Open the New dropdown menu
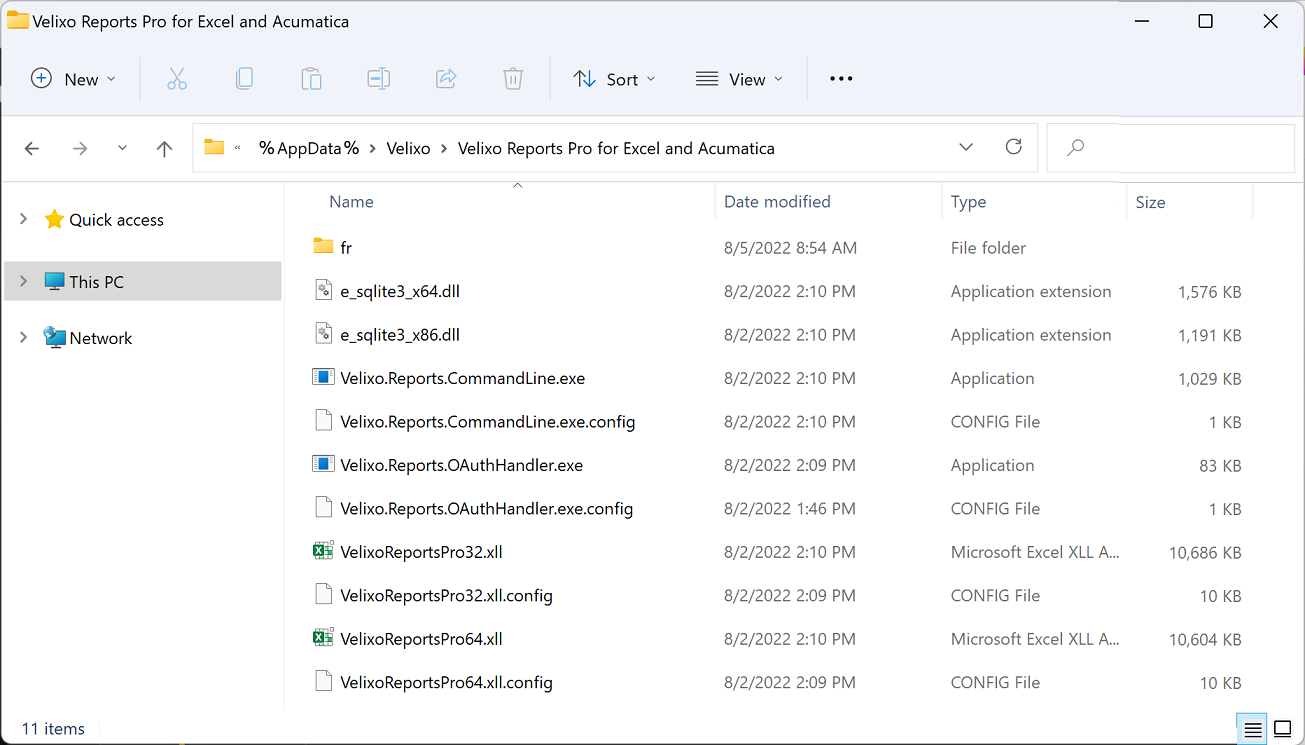1305x745 pixels. (74, 79)
